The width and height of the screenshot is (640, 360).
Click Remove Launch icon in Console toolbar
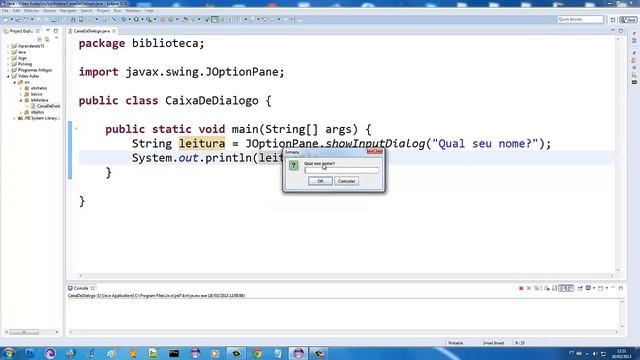point(529,288)
